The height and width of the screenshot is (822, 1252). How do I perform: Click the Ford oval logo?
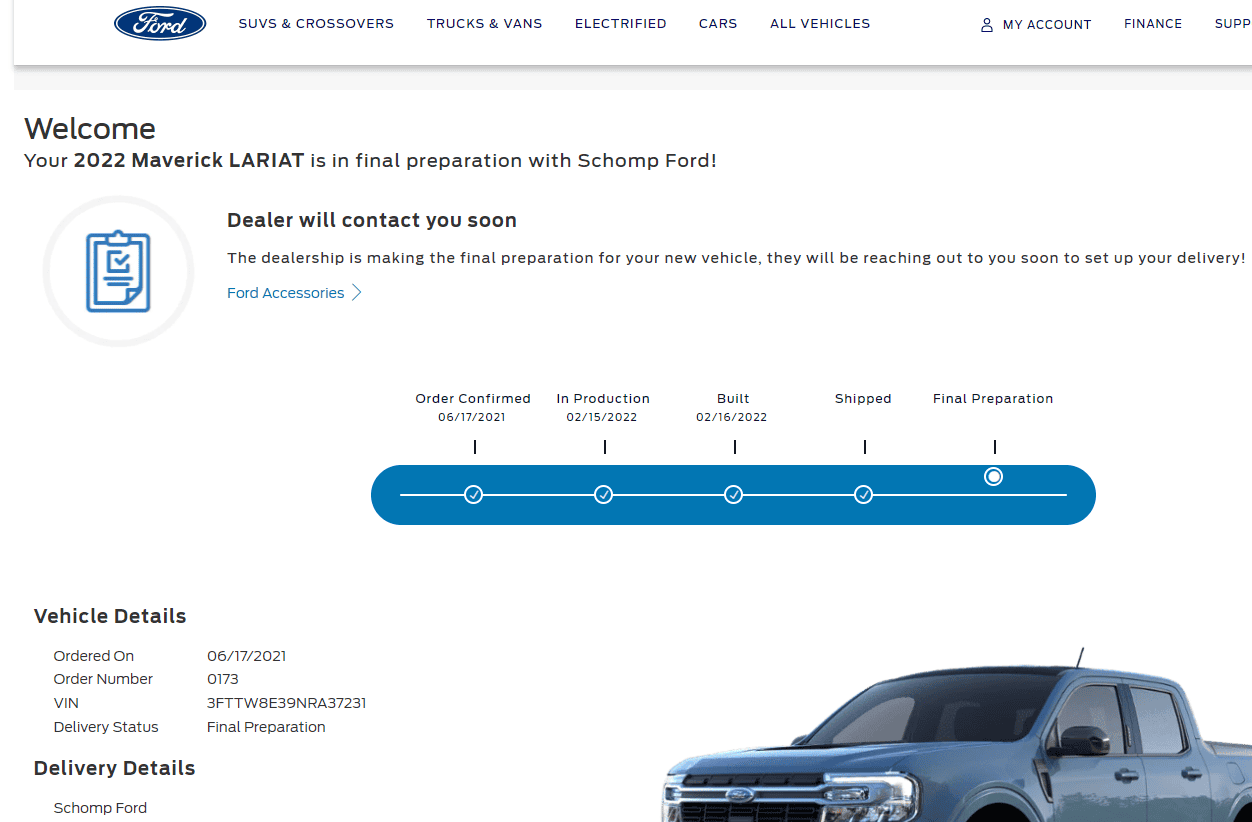(x=160, y=23)
